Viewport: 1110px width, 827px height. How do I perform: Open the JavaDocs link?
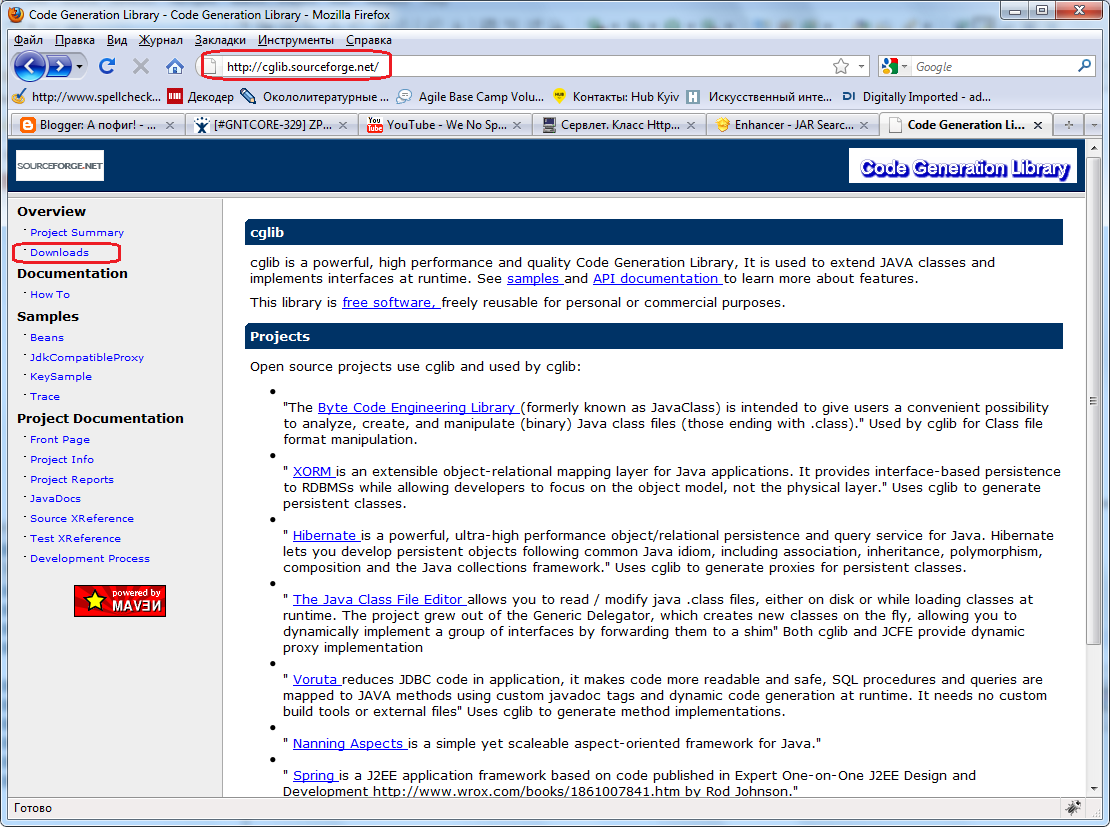point(55,498)
